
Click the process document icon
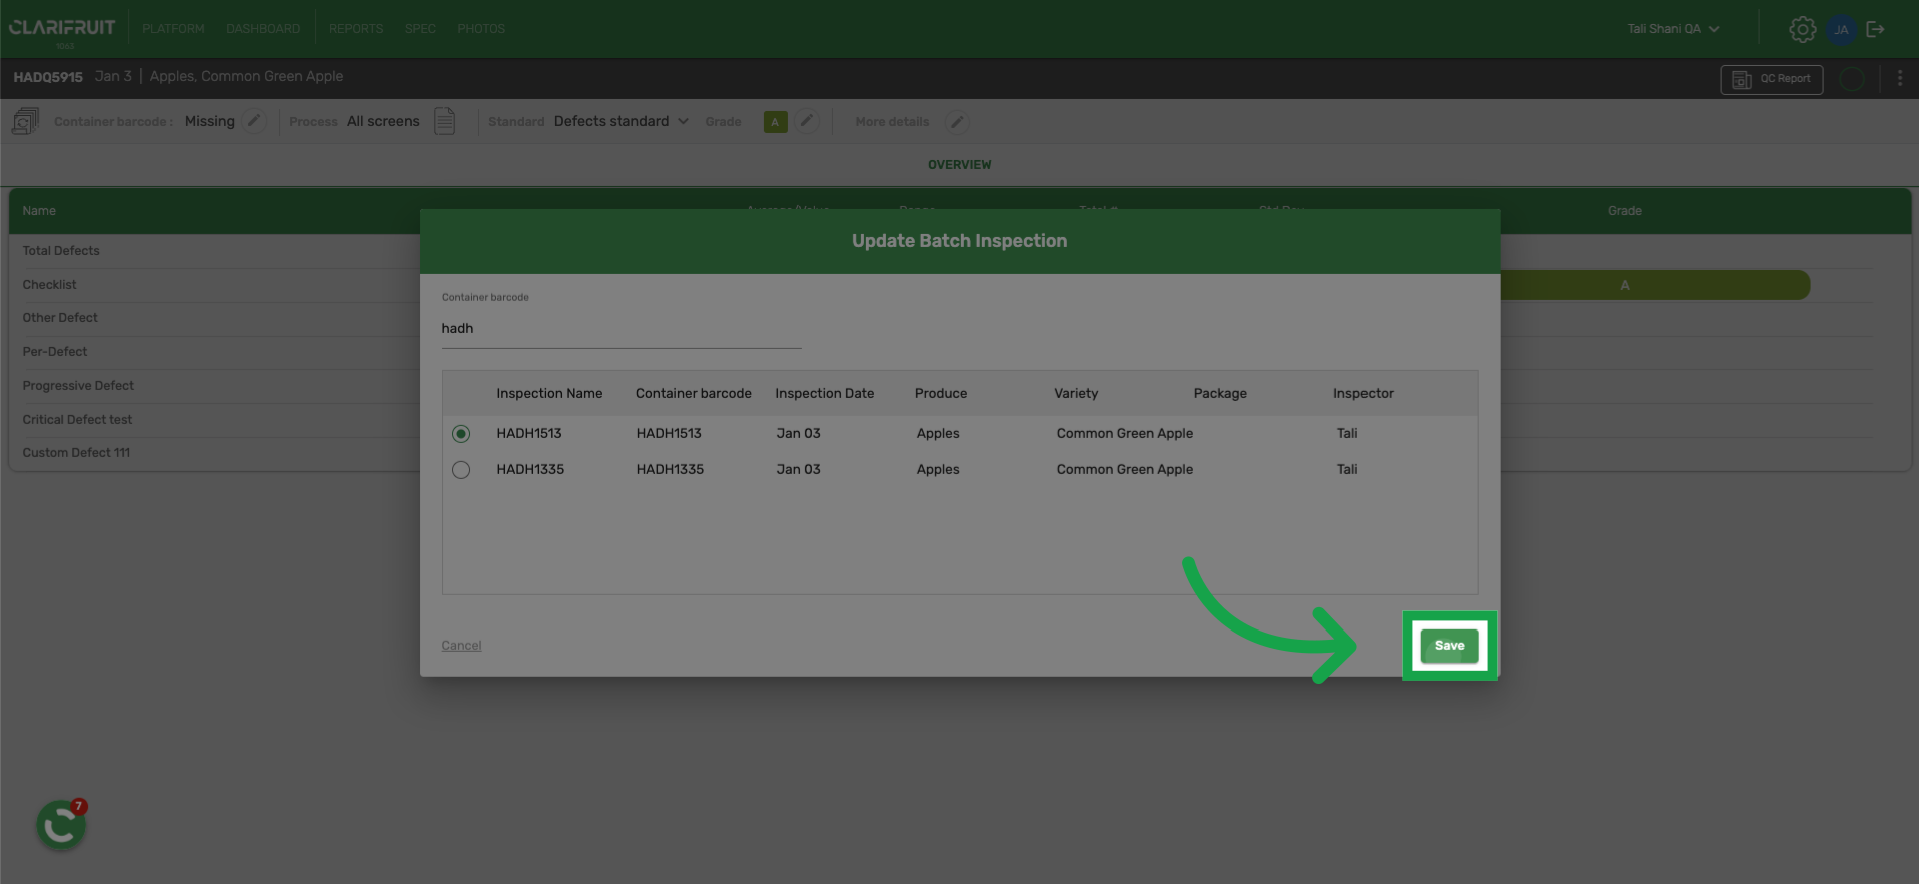coord(444,121)
